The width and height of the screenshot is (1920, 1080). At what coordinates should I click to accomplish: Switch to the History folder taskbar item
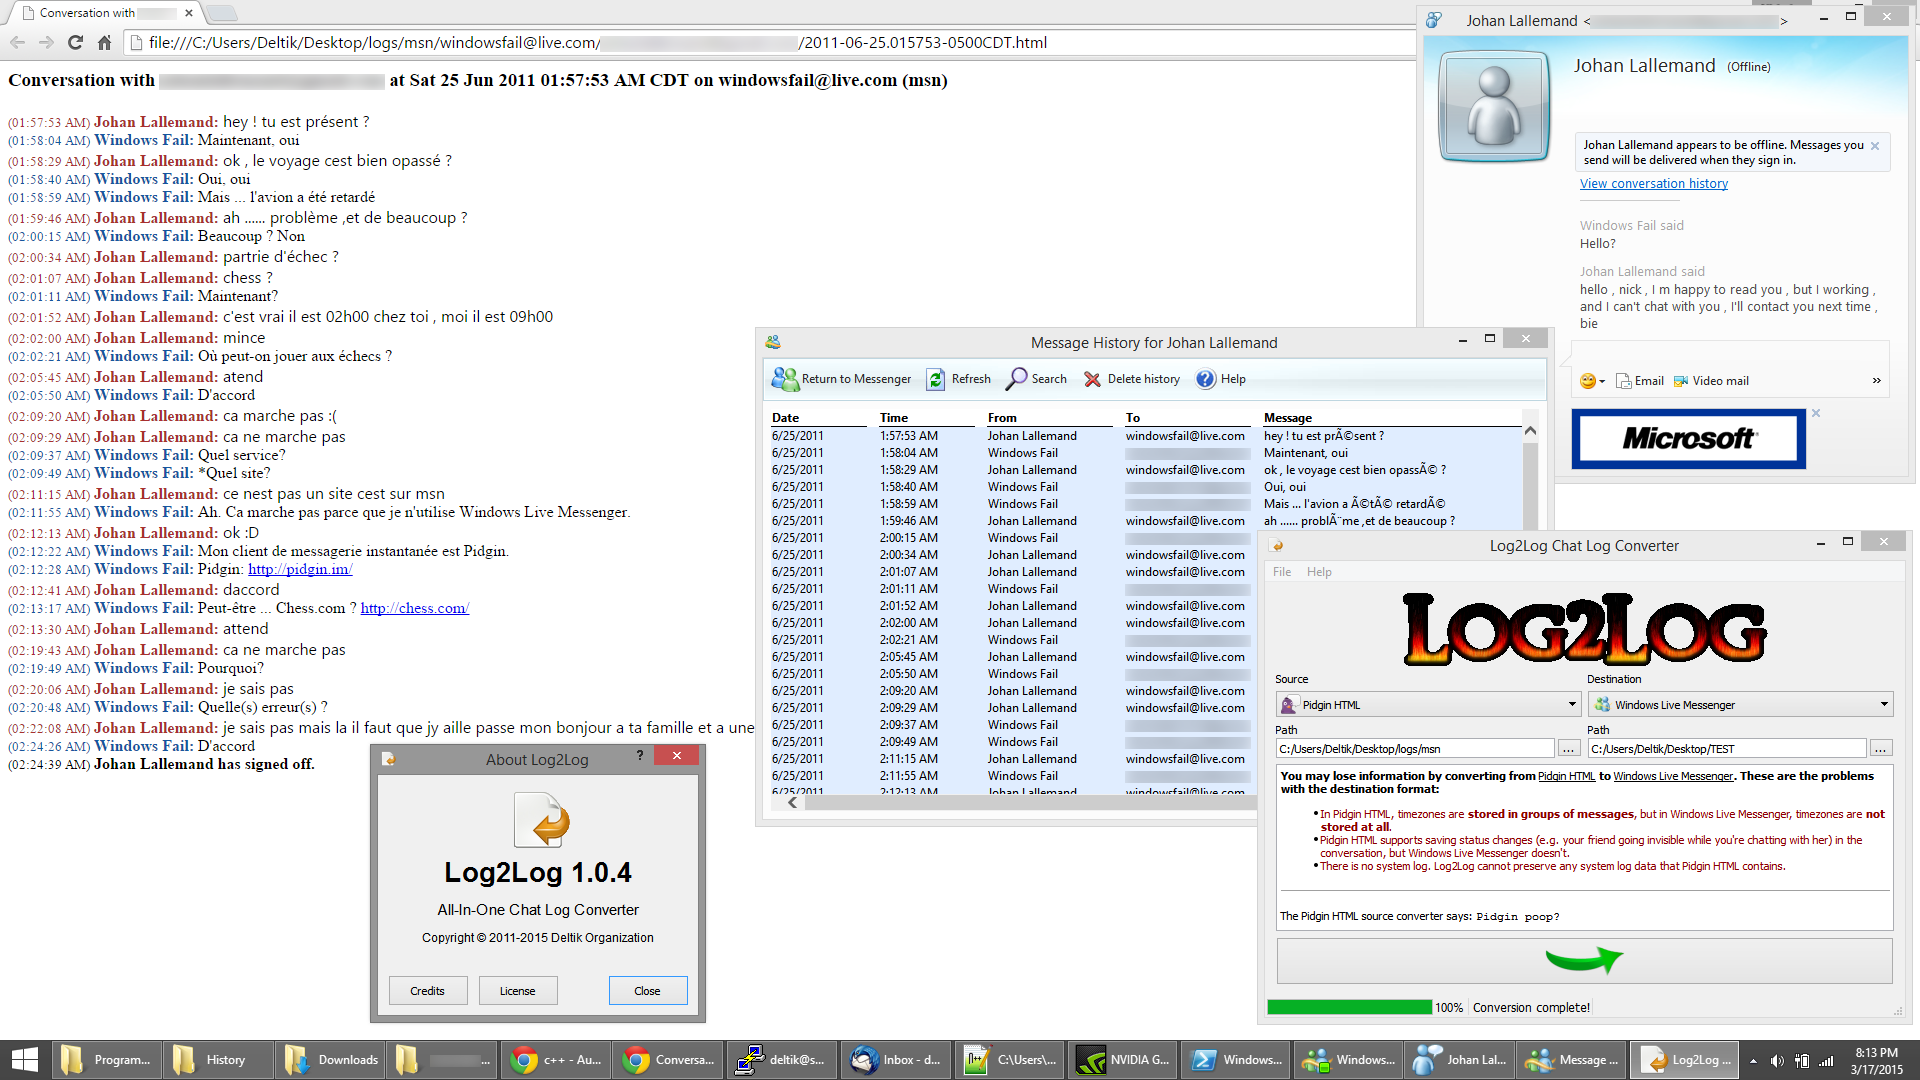[219, 1060]
